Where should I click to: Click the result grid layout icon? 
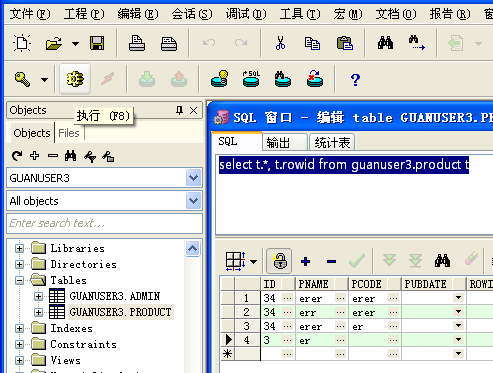pyautogui.click(x=236, y=261)
